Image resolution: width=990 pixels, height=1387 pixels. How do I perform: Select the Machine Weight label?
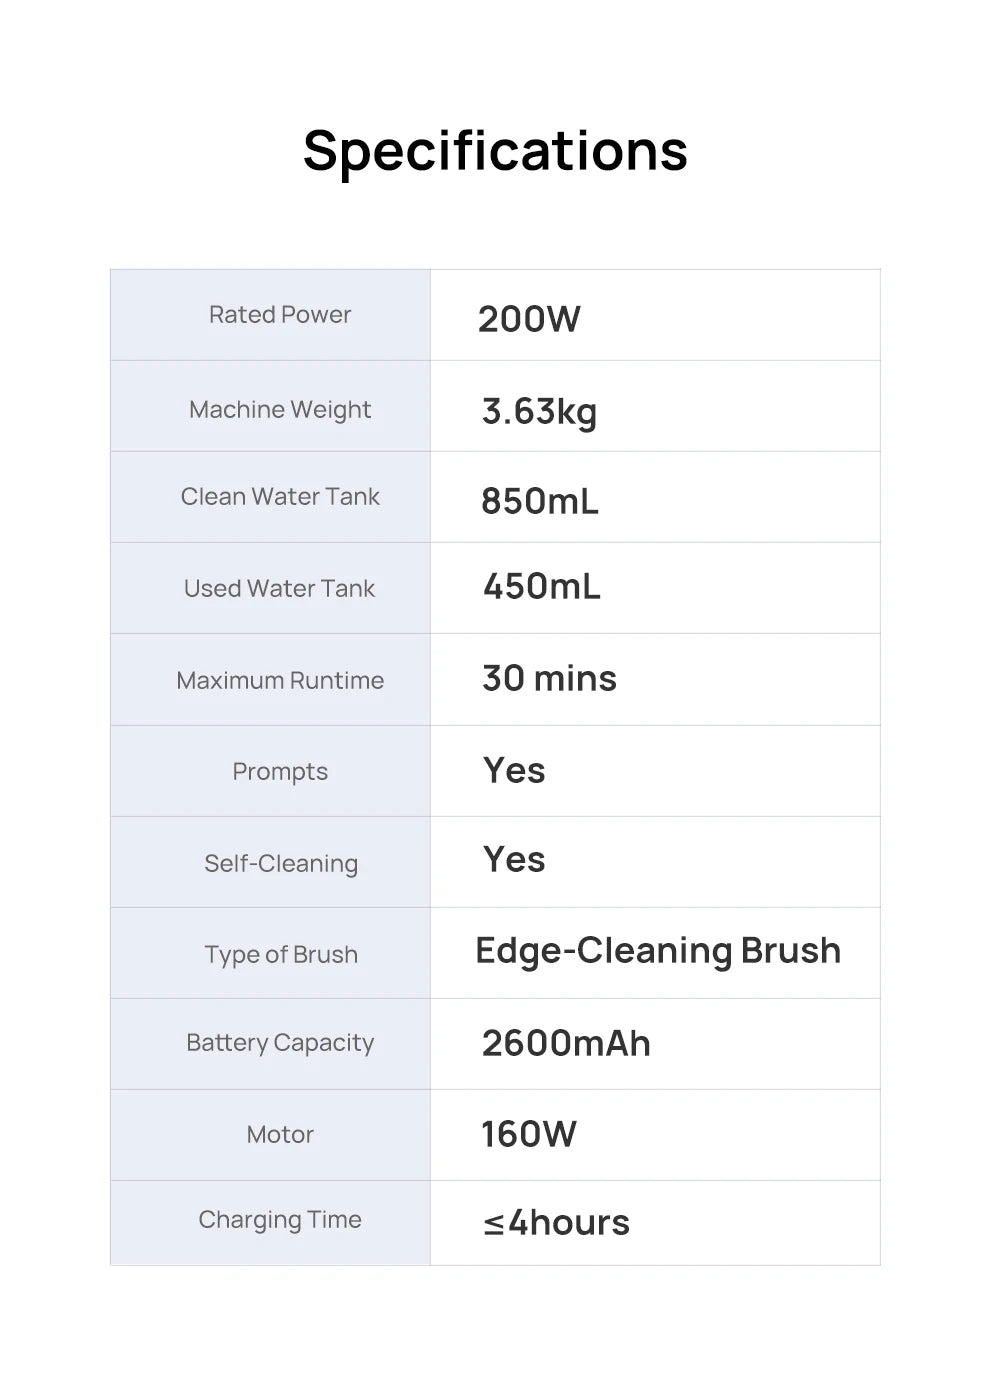click(280, 410)
